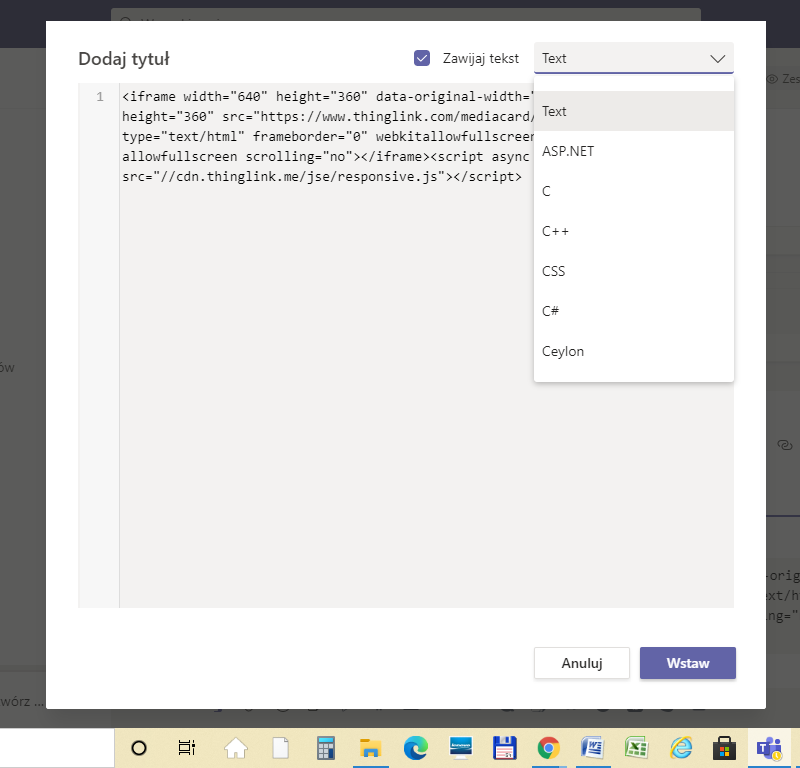Collapse the language dropdown showing Text

(x=633, y=58)
